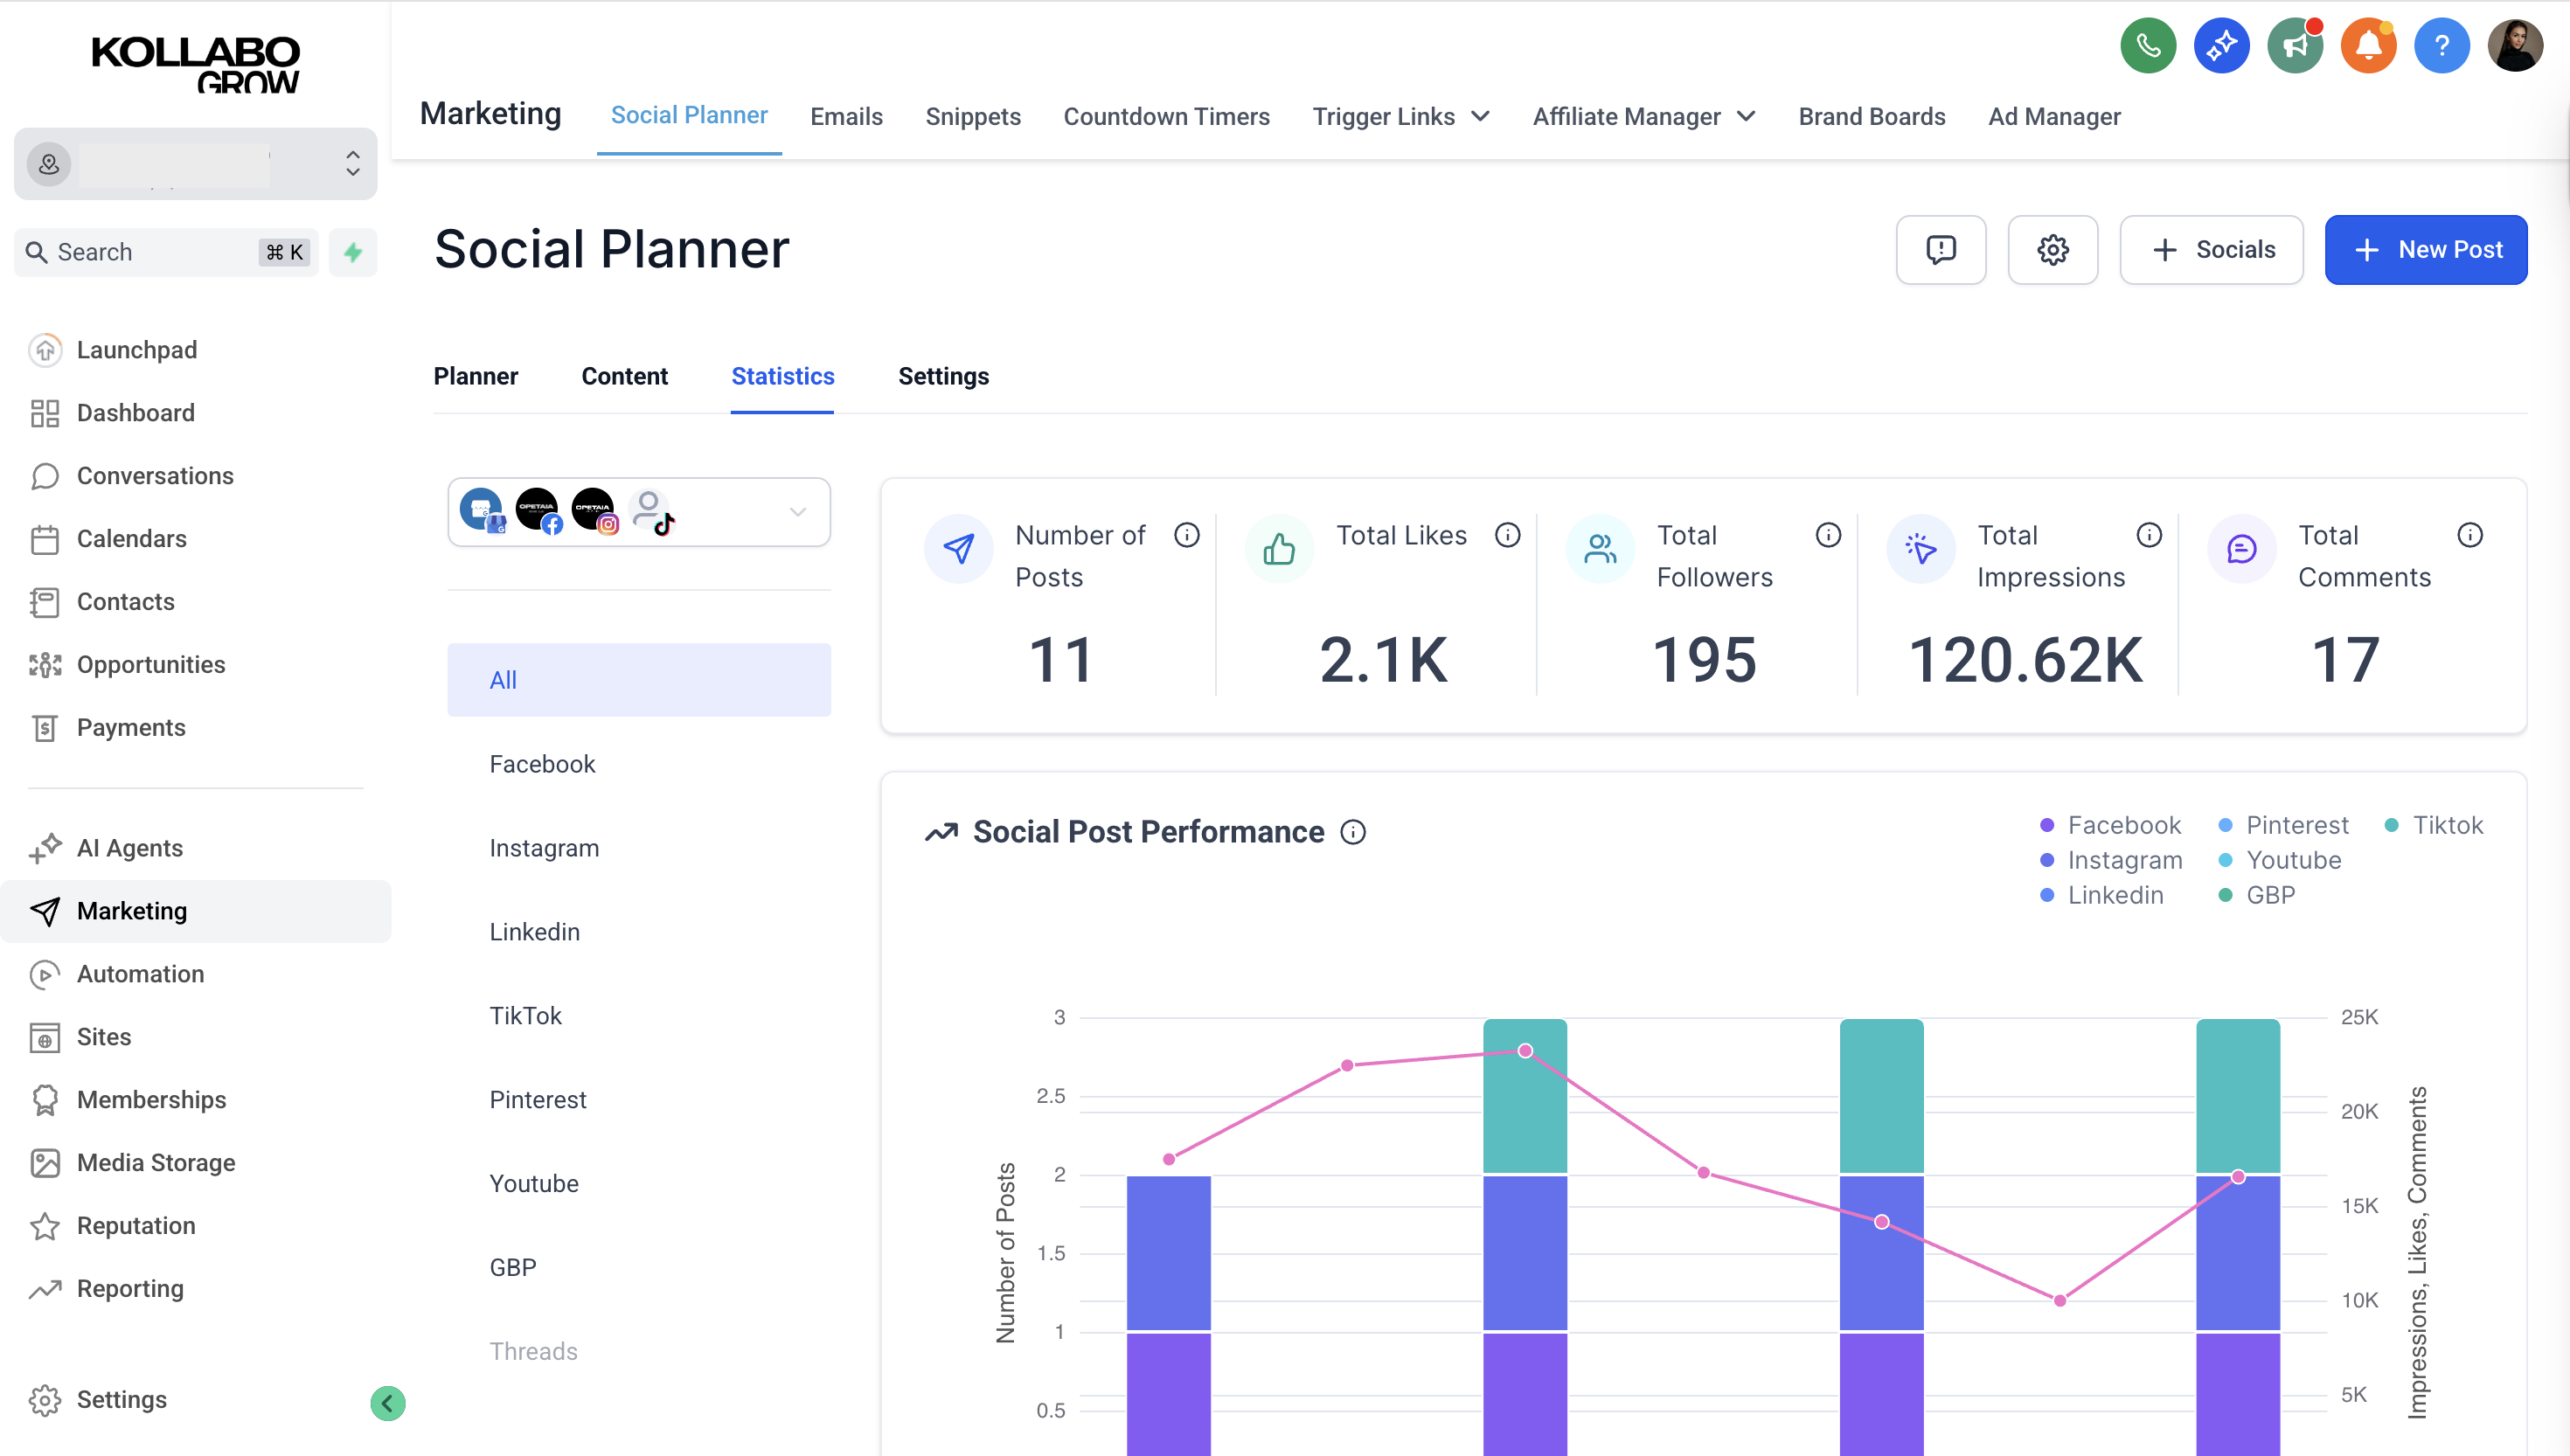Expand the Trigger Links dropdown
The image size is (2570, 1456).
[x=1400, y=117]
